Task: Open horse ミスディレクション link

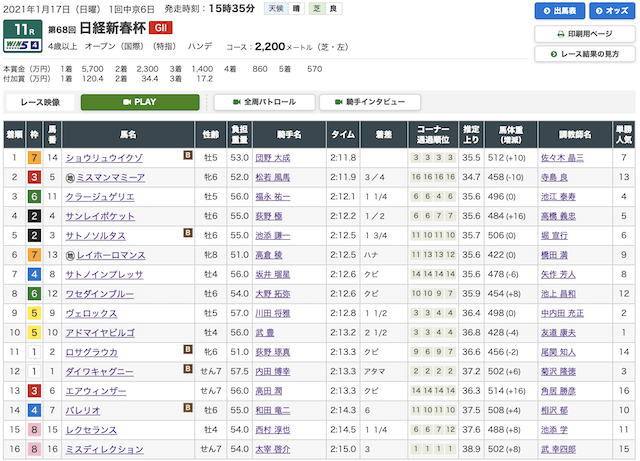Action: (x=104, y=449)
